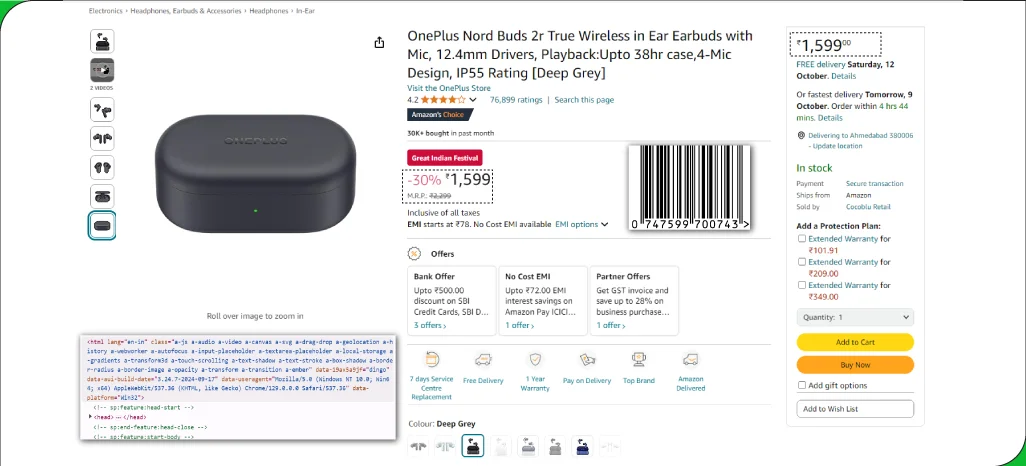Click the Amazon Delivered icon

point(690,360)
